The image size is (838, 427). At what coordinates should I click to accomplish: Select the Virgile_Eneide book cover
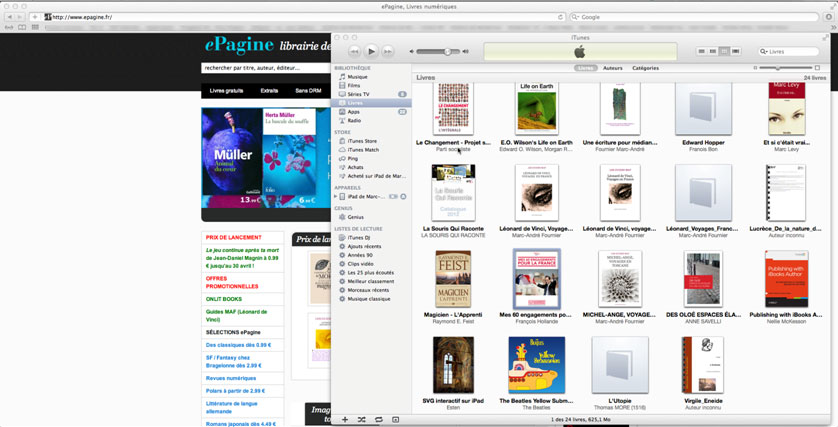tap(703, 365)
